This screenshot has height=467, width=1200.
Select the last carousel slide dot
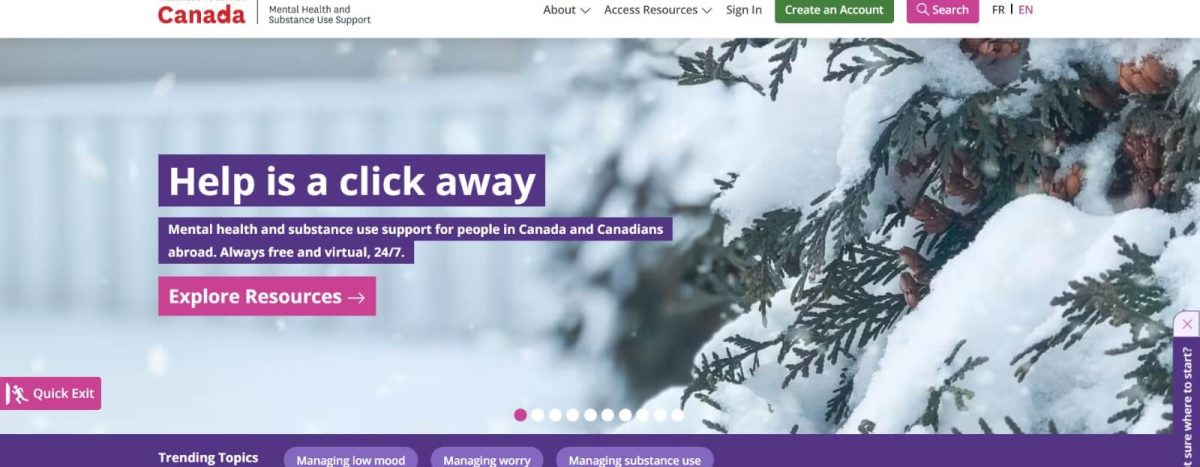[677, 415]
